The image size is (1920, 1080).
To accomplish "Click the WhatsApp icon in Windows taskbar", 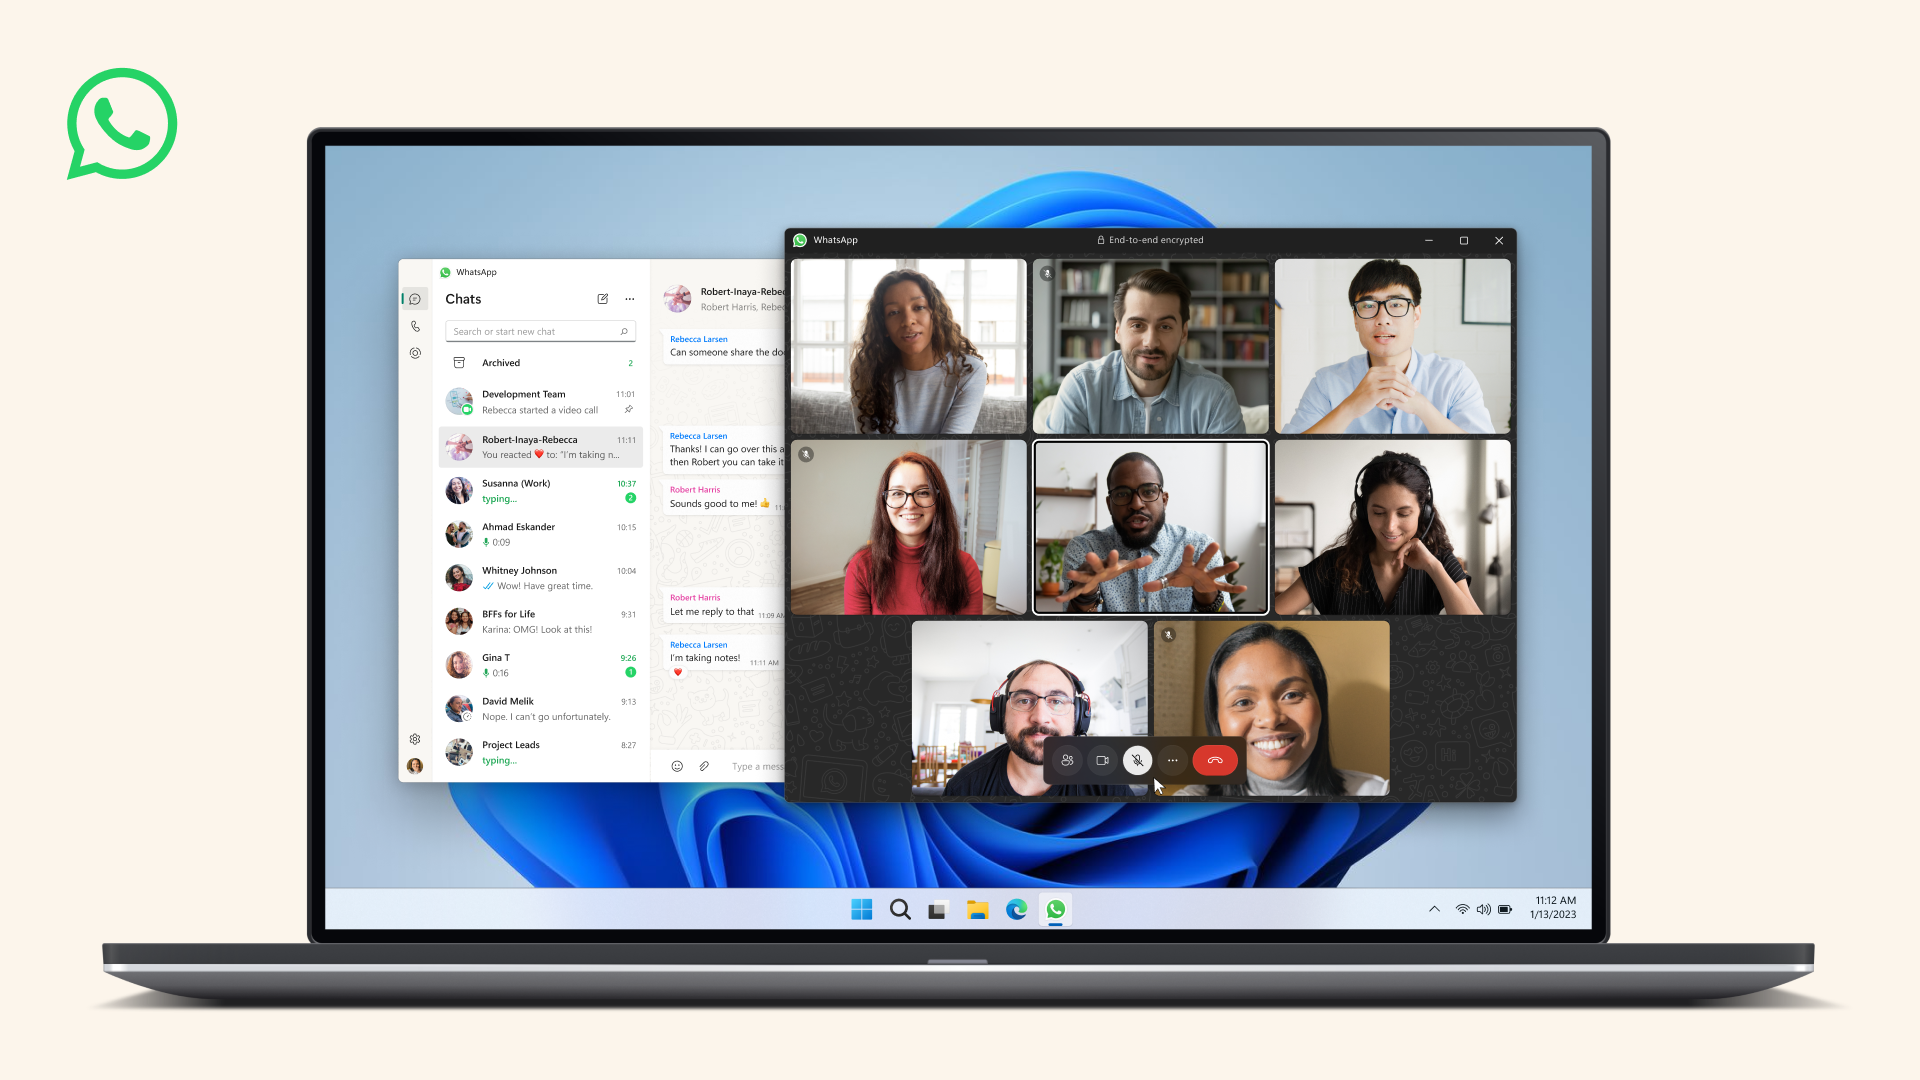I will pyautogui.click(x=1055, y=909).
